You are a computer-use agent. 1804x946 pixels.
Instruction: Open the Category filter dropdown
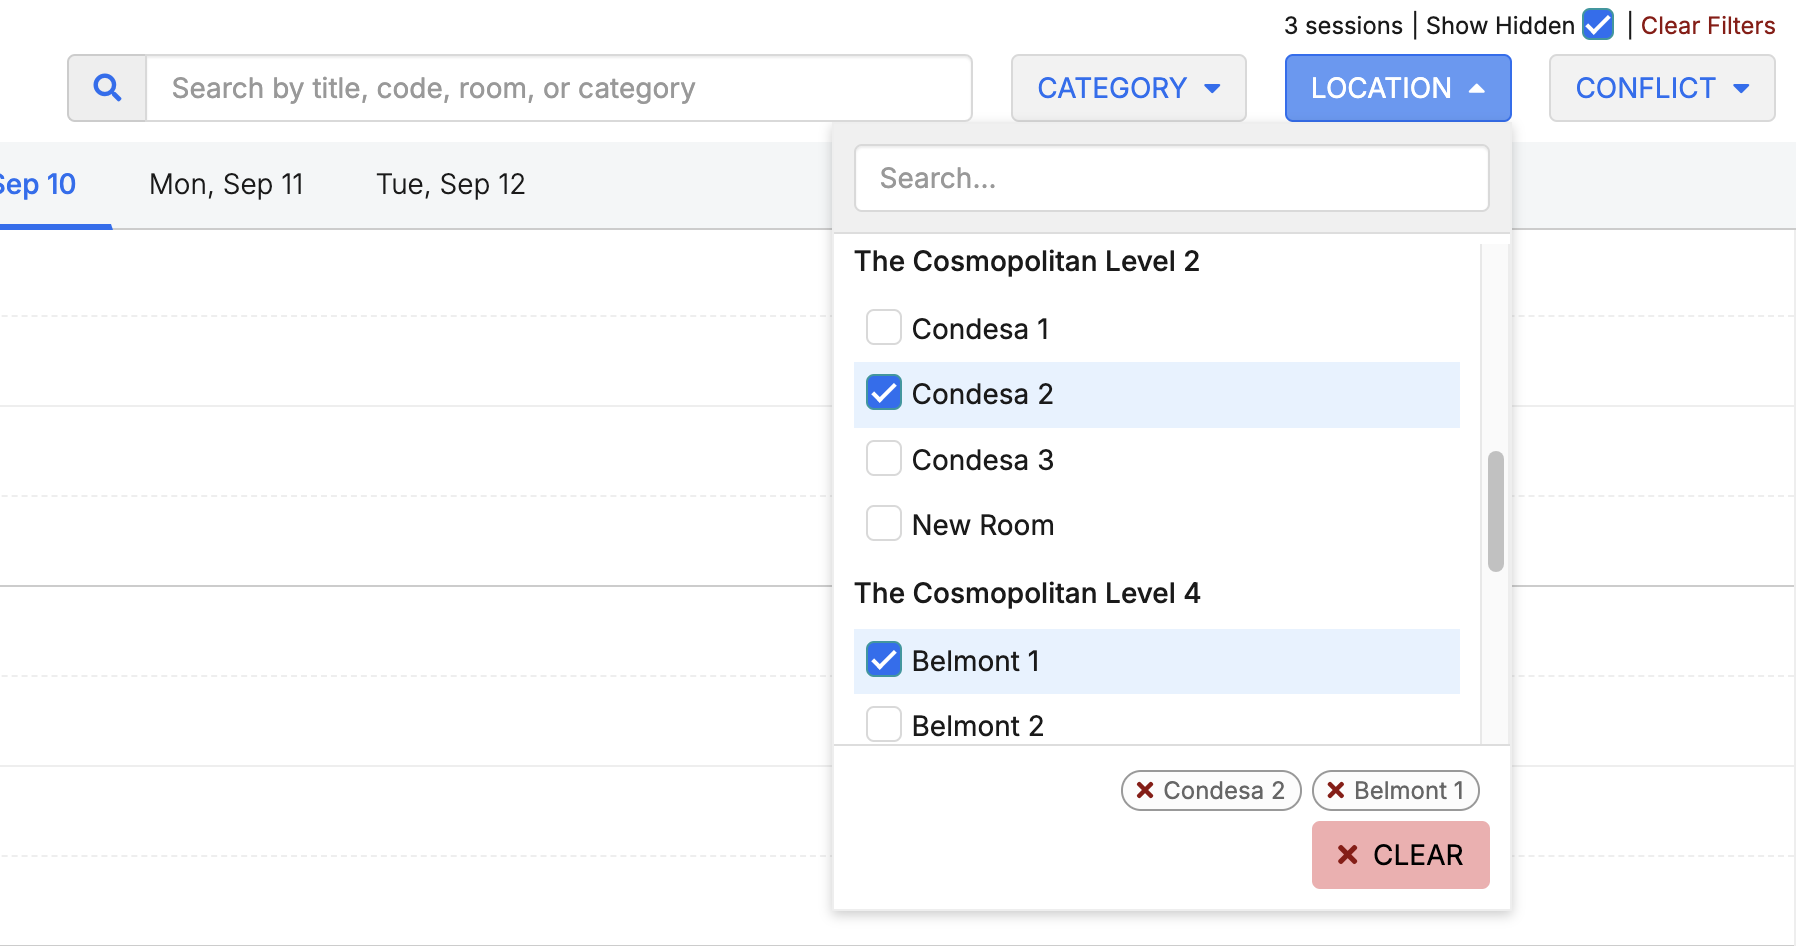(1128, 88)
